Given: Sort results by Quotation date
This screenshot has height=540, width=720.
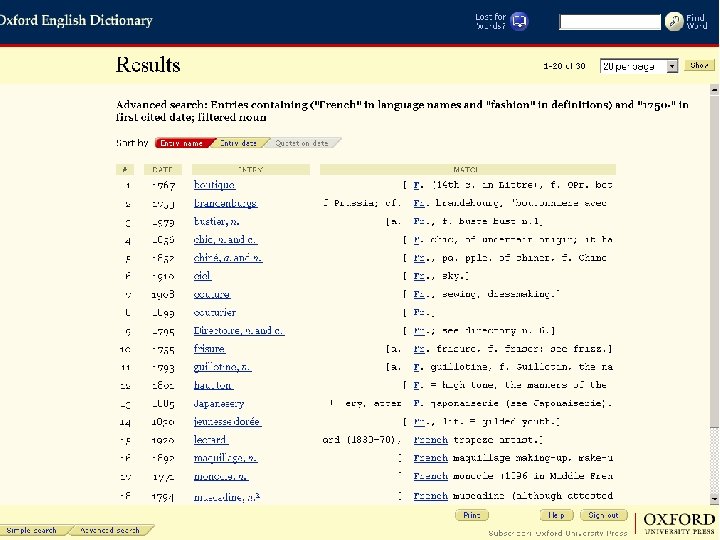Looking at the screenshot, I should (302, 143).
